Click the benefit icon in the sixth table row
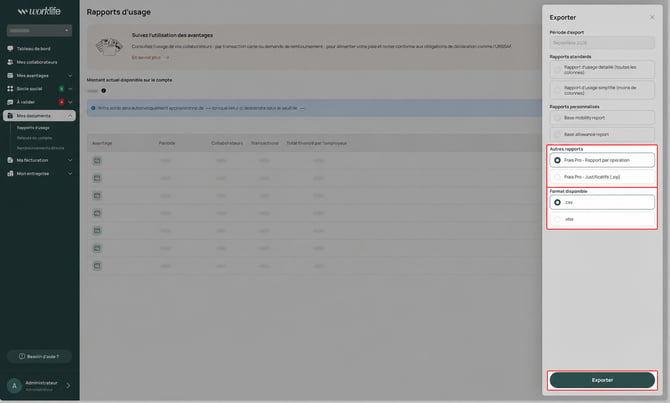670x403 pixels. [x=97, y=248]
